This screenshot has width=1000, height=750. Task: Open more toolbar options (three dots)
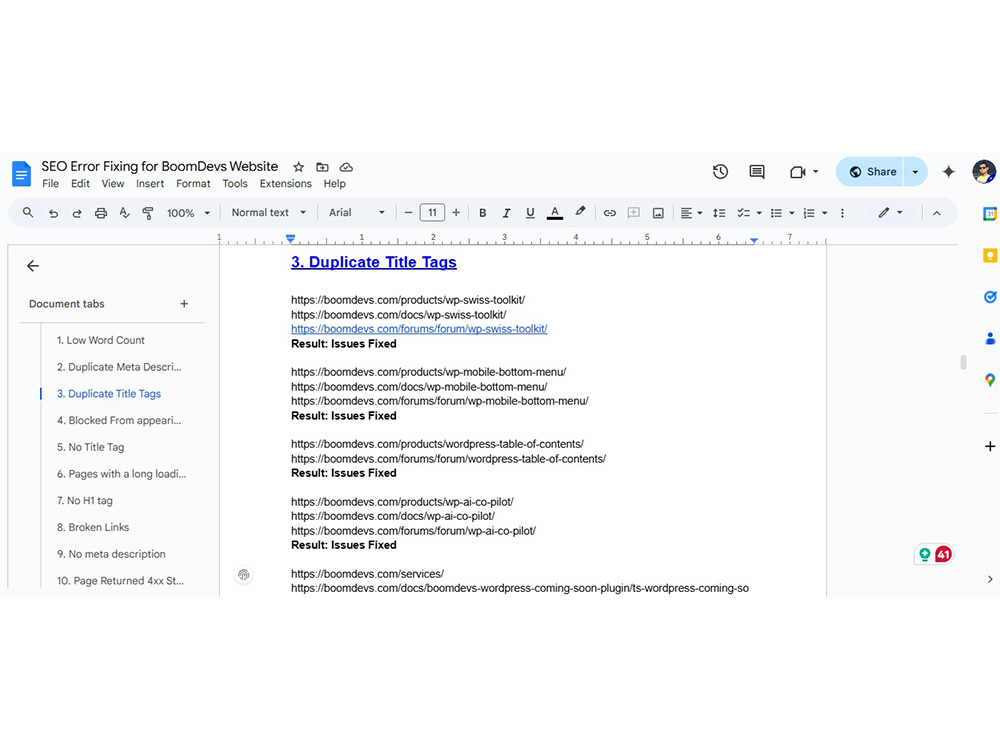tap(842, 213)
